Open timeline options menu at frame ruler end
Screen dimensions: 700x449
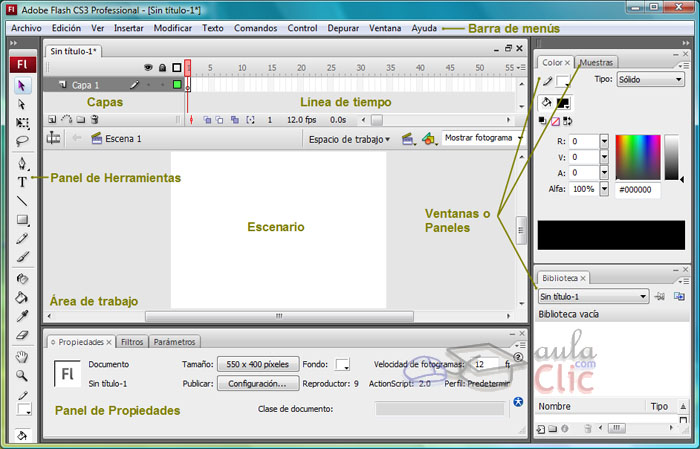(521, 68)
